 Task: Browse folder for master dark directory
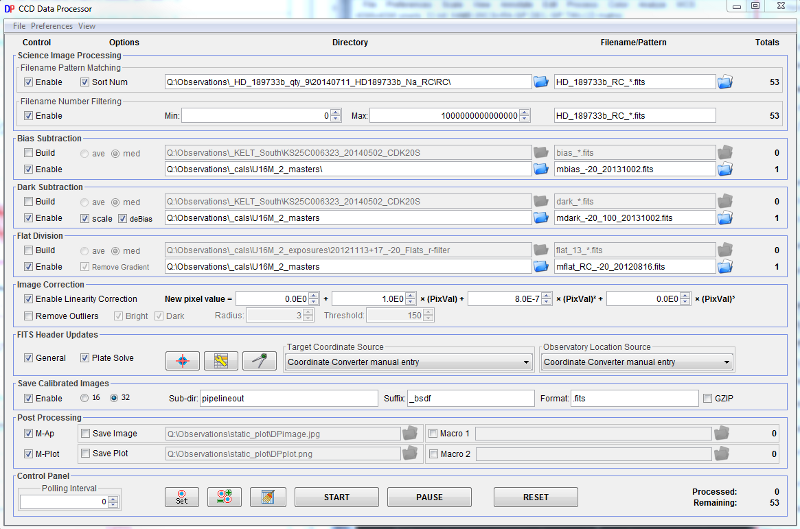[x=540, y=217]
